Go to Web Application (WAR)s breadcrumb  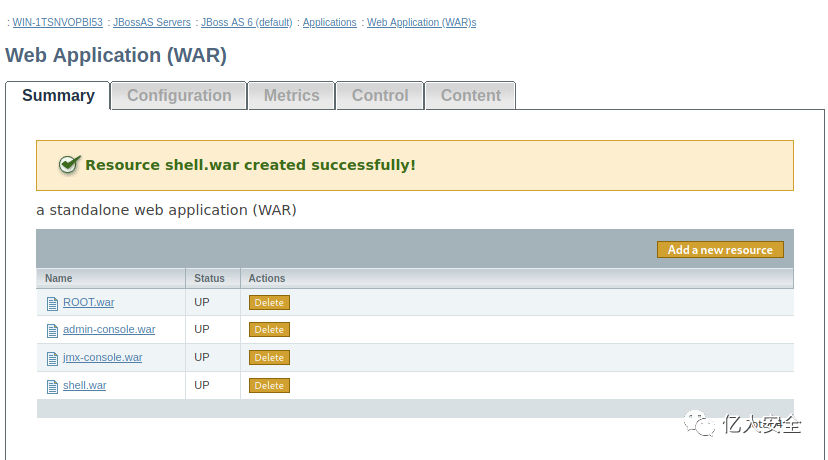click(x=421, y=22)
